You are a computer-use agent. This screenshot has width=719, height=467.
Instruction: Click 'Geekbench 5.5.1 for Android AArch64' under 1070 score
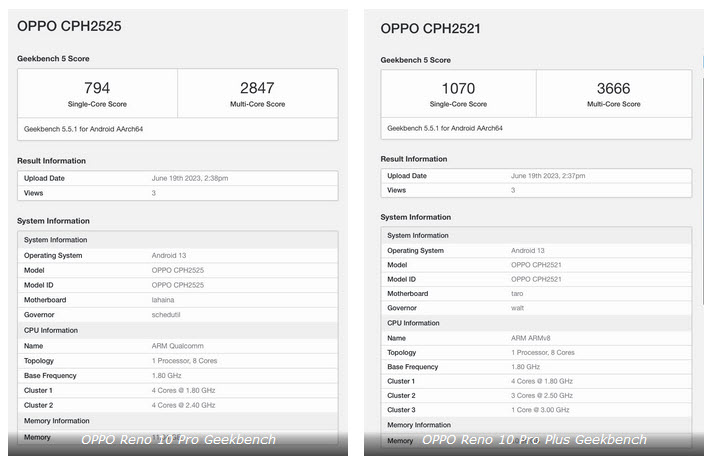pos(445,128)
